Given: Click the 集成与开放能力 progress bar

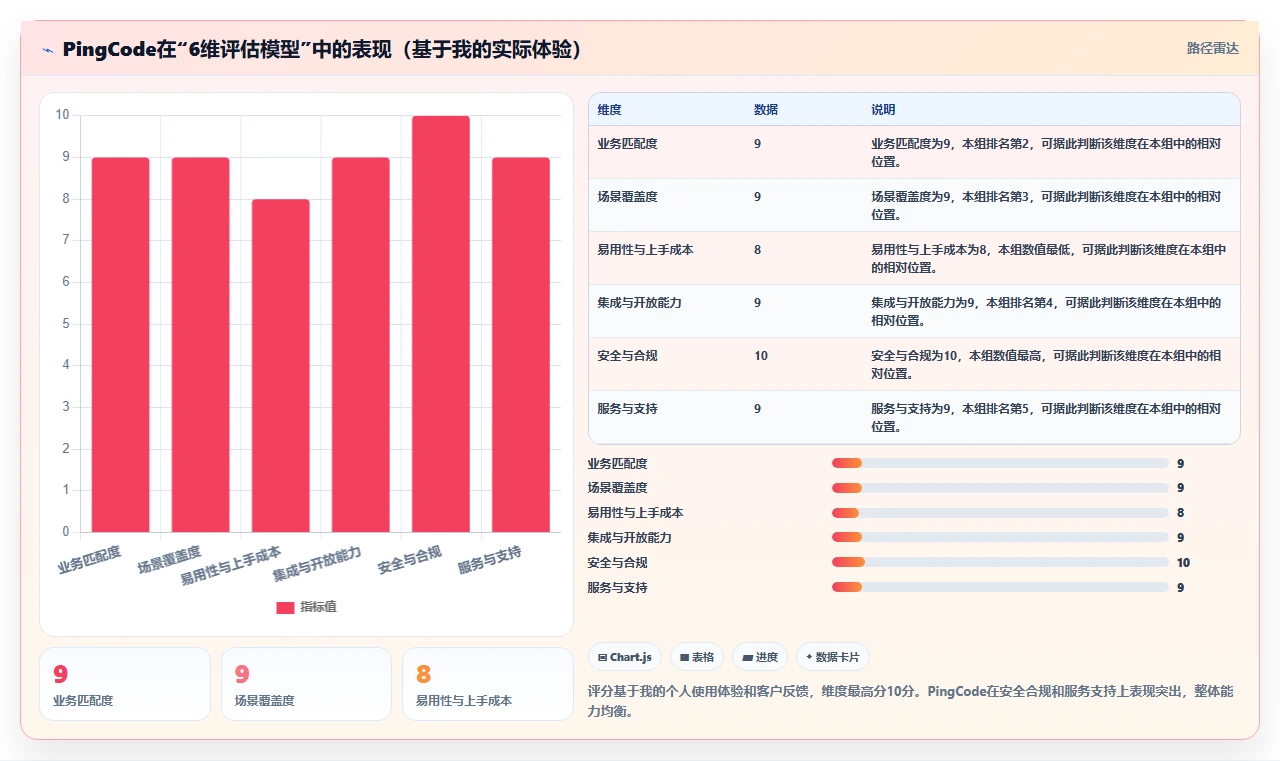Looking at the screenshot, I should [x=1000, y=538].
